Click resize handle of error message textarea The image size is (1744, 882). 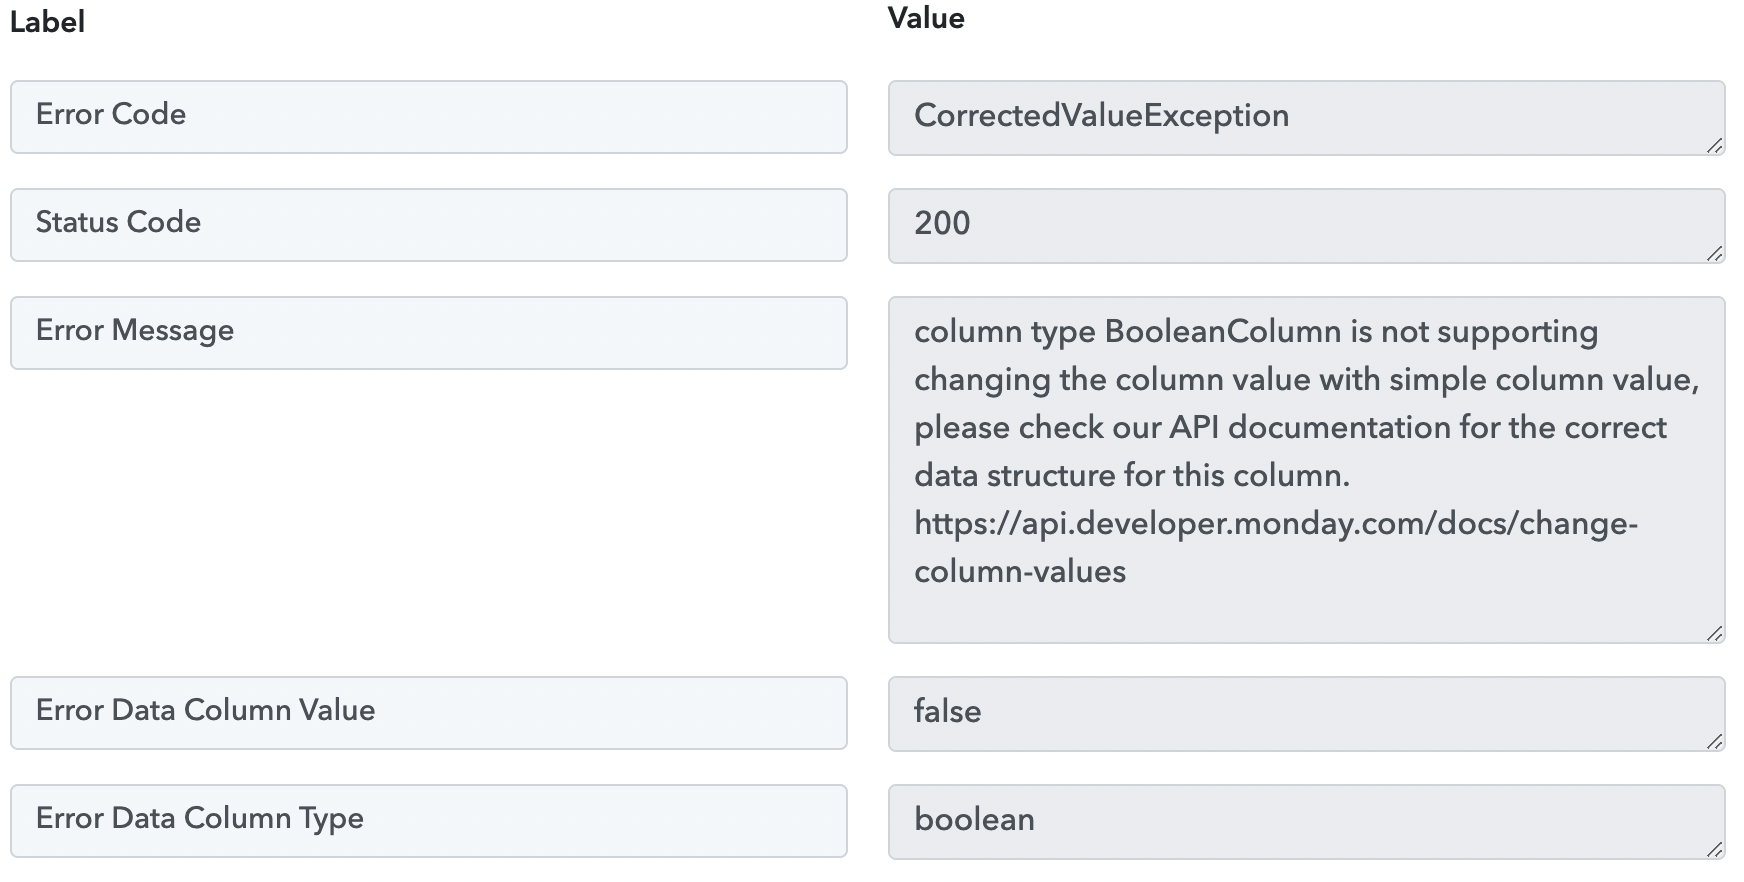pos(1714,634)
